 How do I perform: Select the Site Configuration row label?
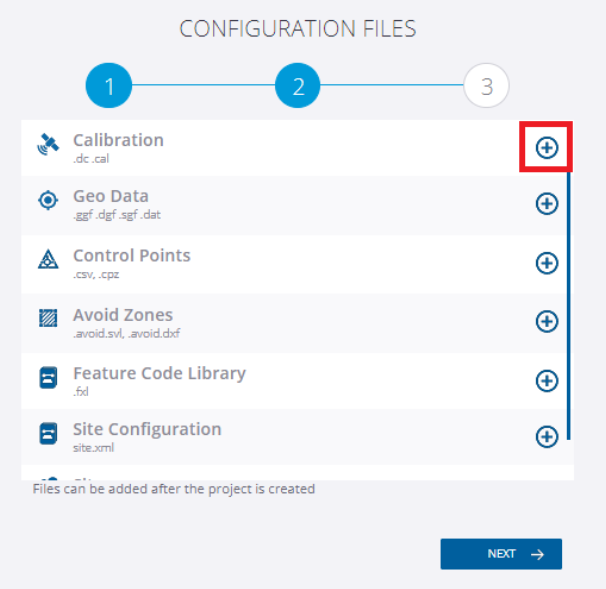point(147,429)
